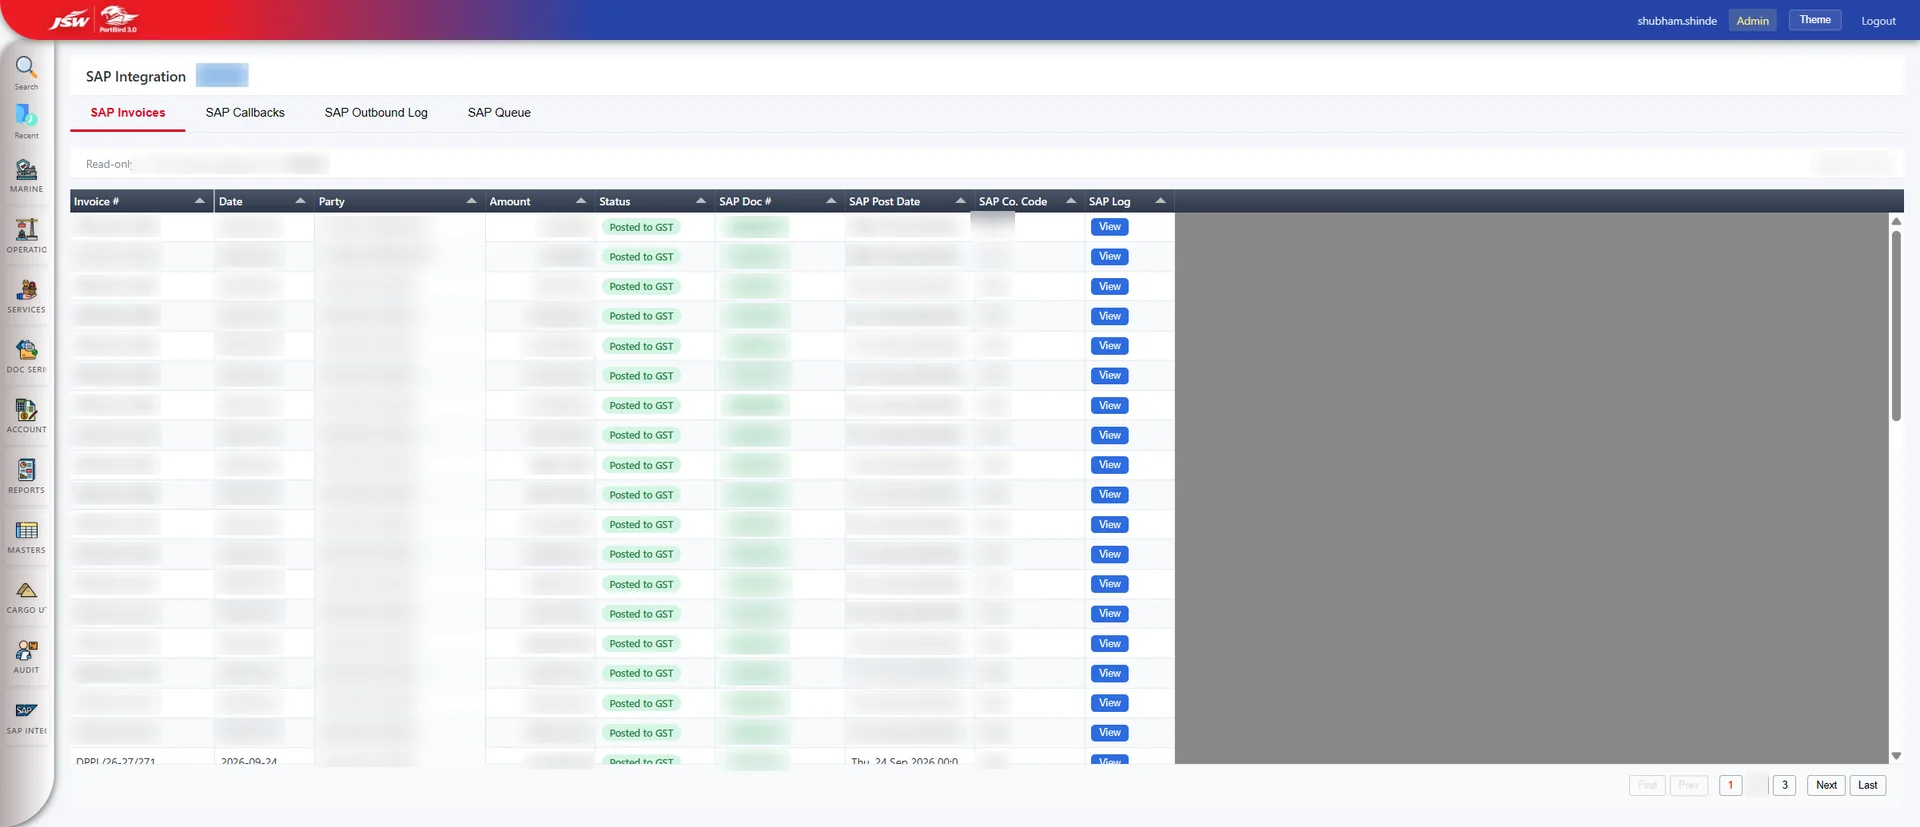Select page 3 in pagination
The width and height of the screenshot is (1920, 827).
1785,786
